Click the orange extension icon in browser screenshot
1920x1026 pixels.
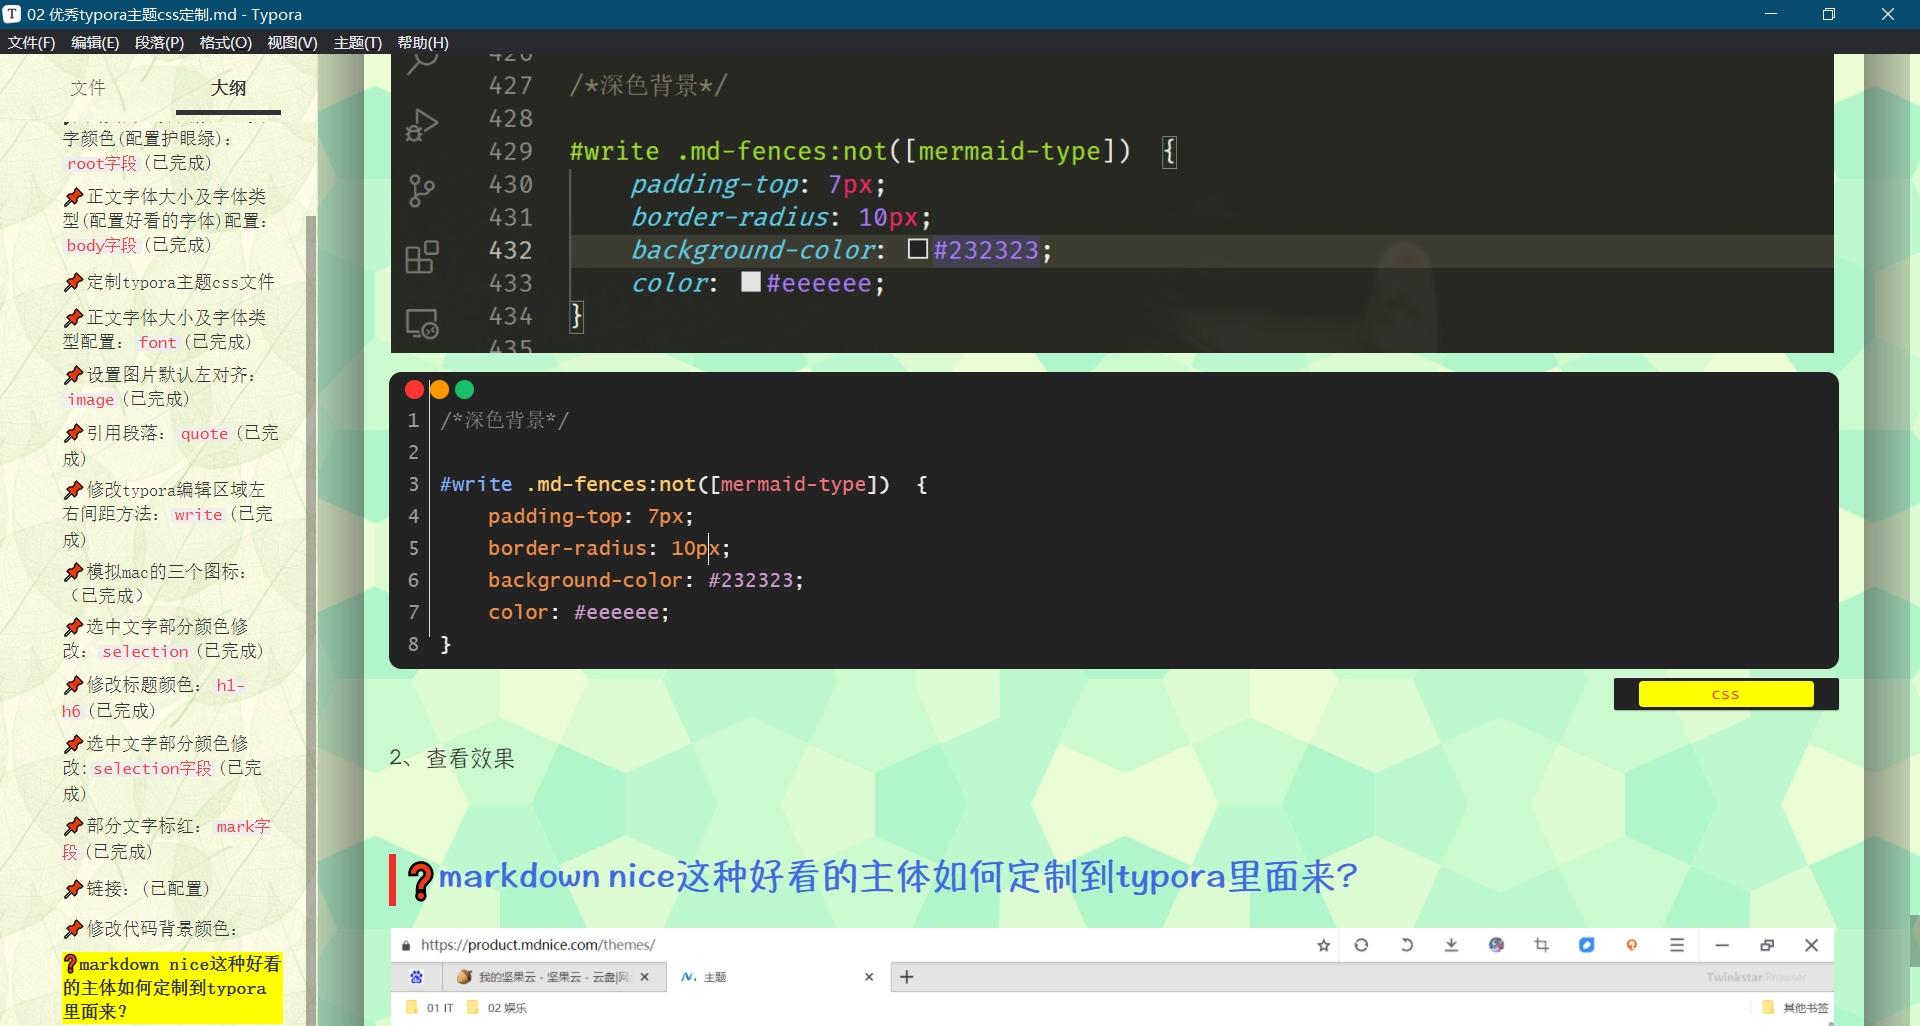tap(1631, 945)
